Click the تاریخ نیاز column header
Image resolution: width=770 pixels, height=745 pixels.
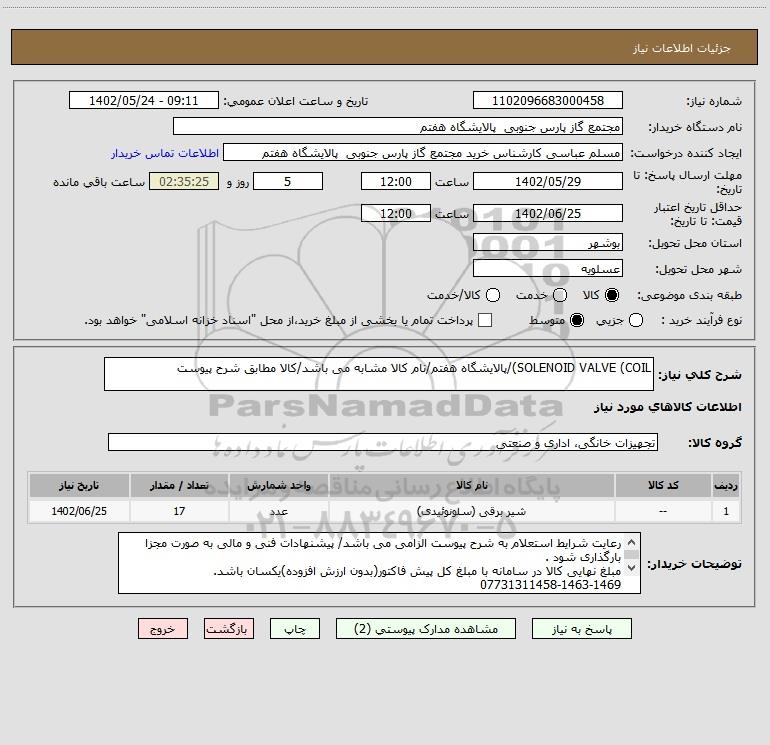click(x=79, y=485)
